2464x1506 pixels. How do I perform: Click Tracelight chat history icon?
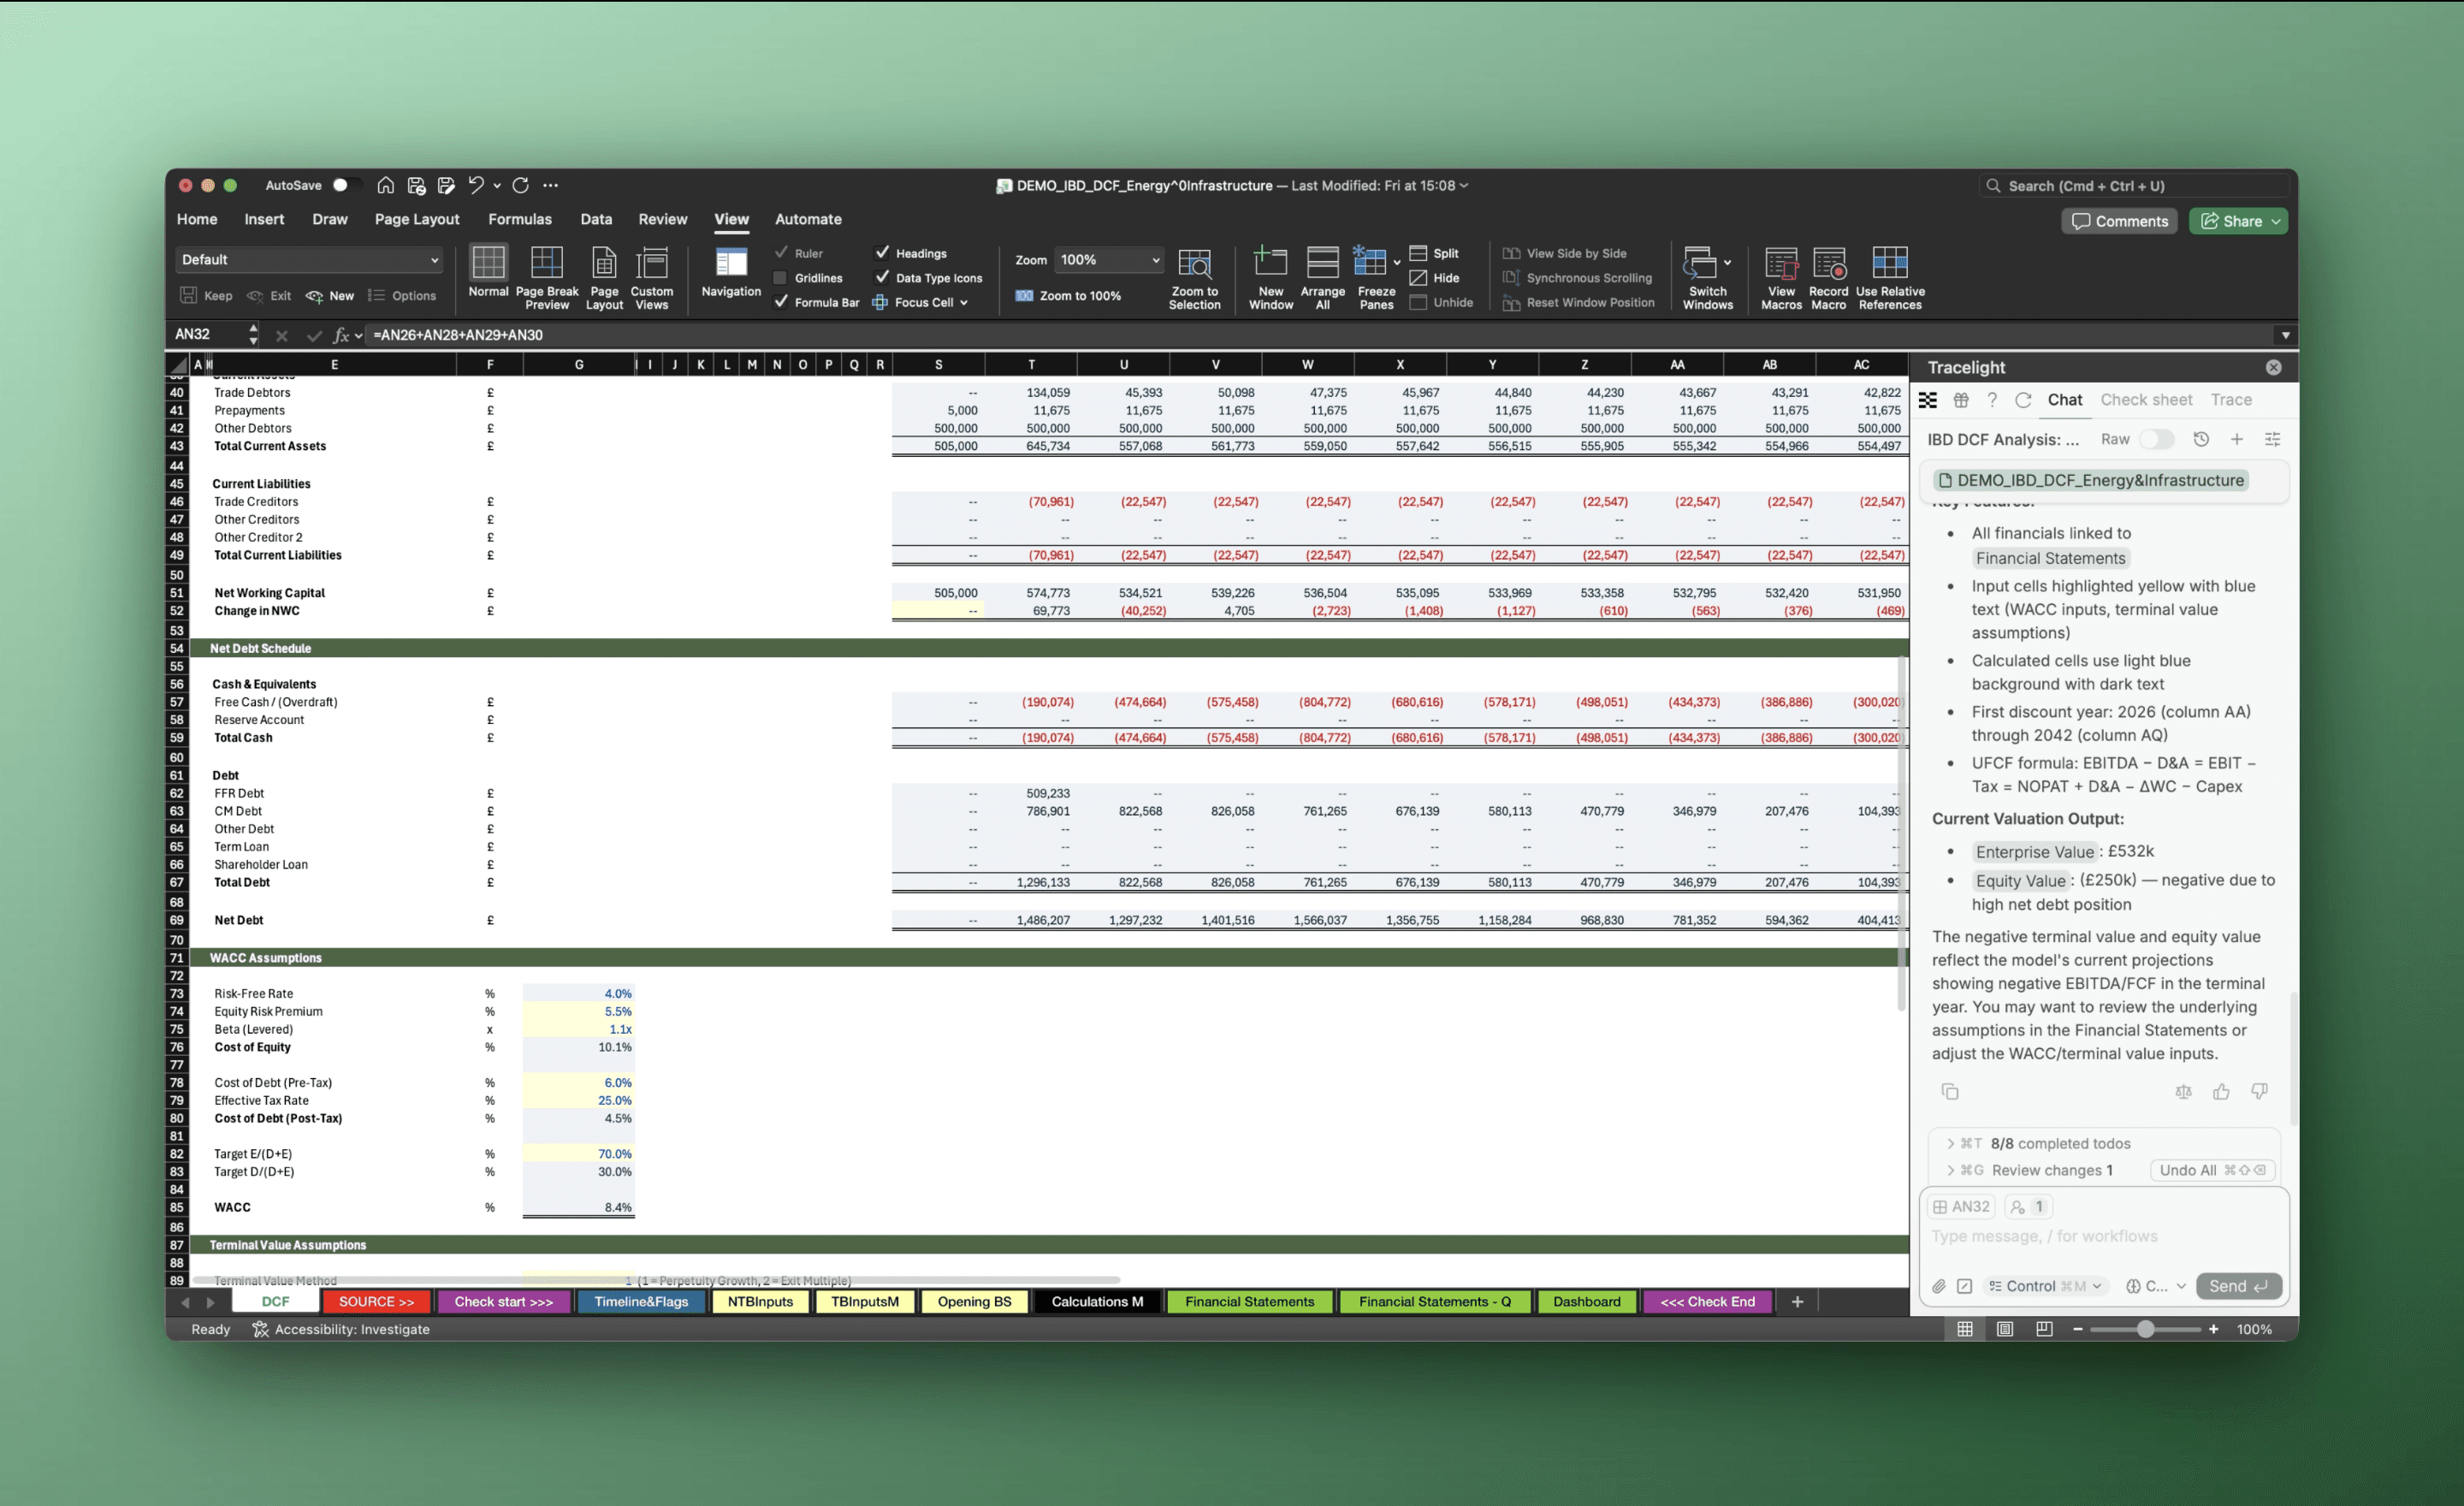click(x=2200, y=439)
